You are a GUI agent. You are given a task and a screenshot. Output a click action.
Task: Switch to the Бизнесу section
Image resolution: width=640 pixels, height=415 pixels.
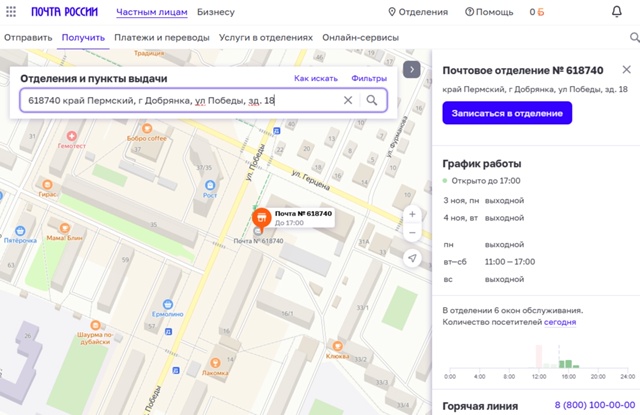click(x=216, y=12)
